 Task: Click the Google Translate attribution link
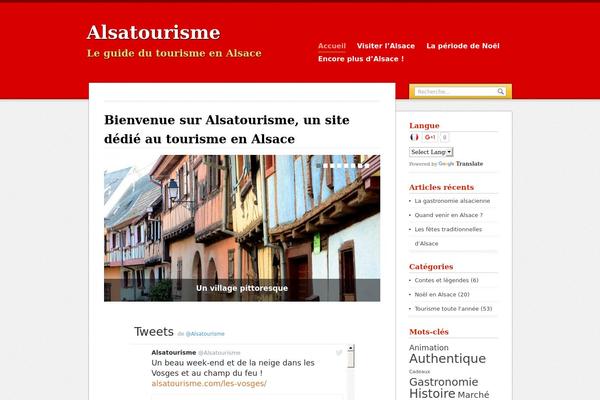coord(461,164)
